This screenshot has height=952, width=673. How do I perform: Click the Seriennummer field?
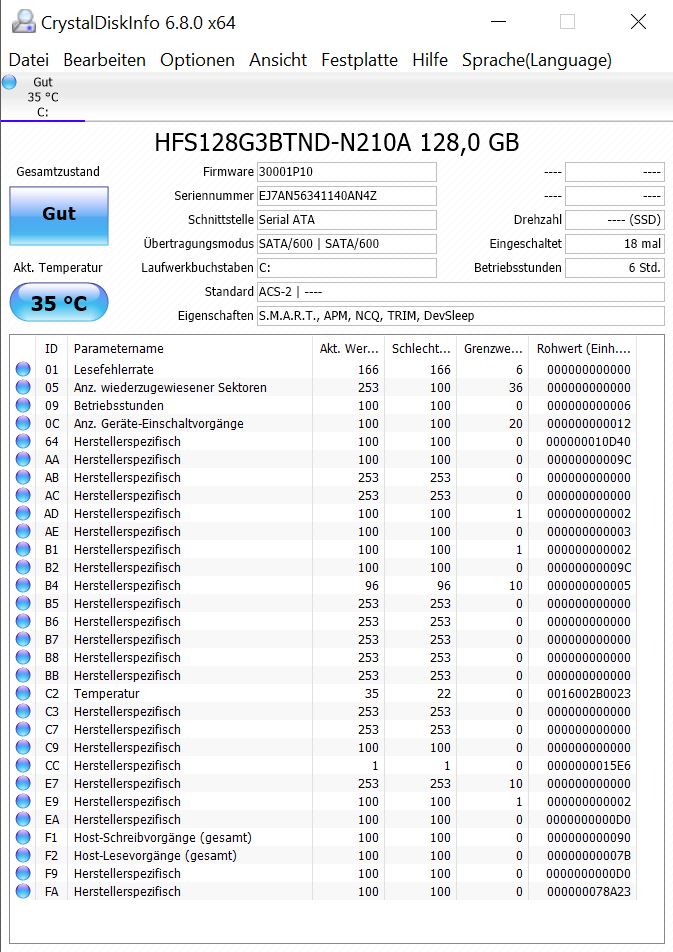pos(347,196)
